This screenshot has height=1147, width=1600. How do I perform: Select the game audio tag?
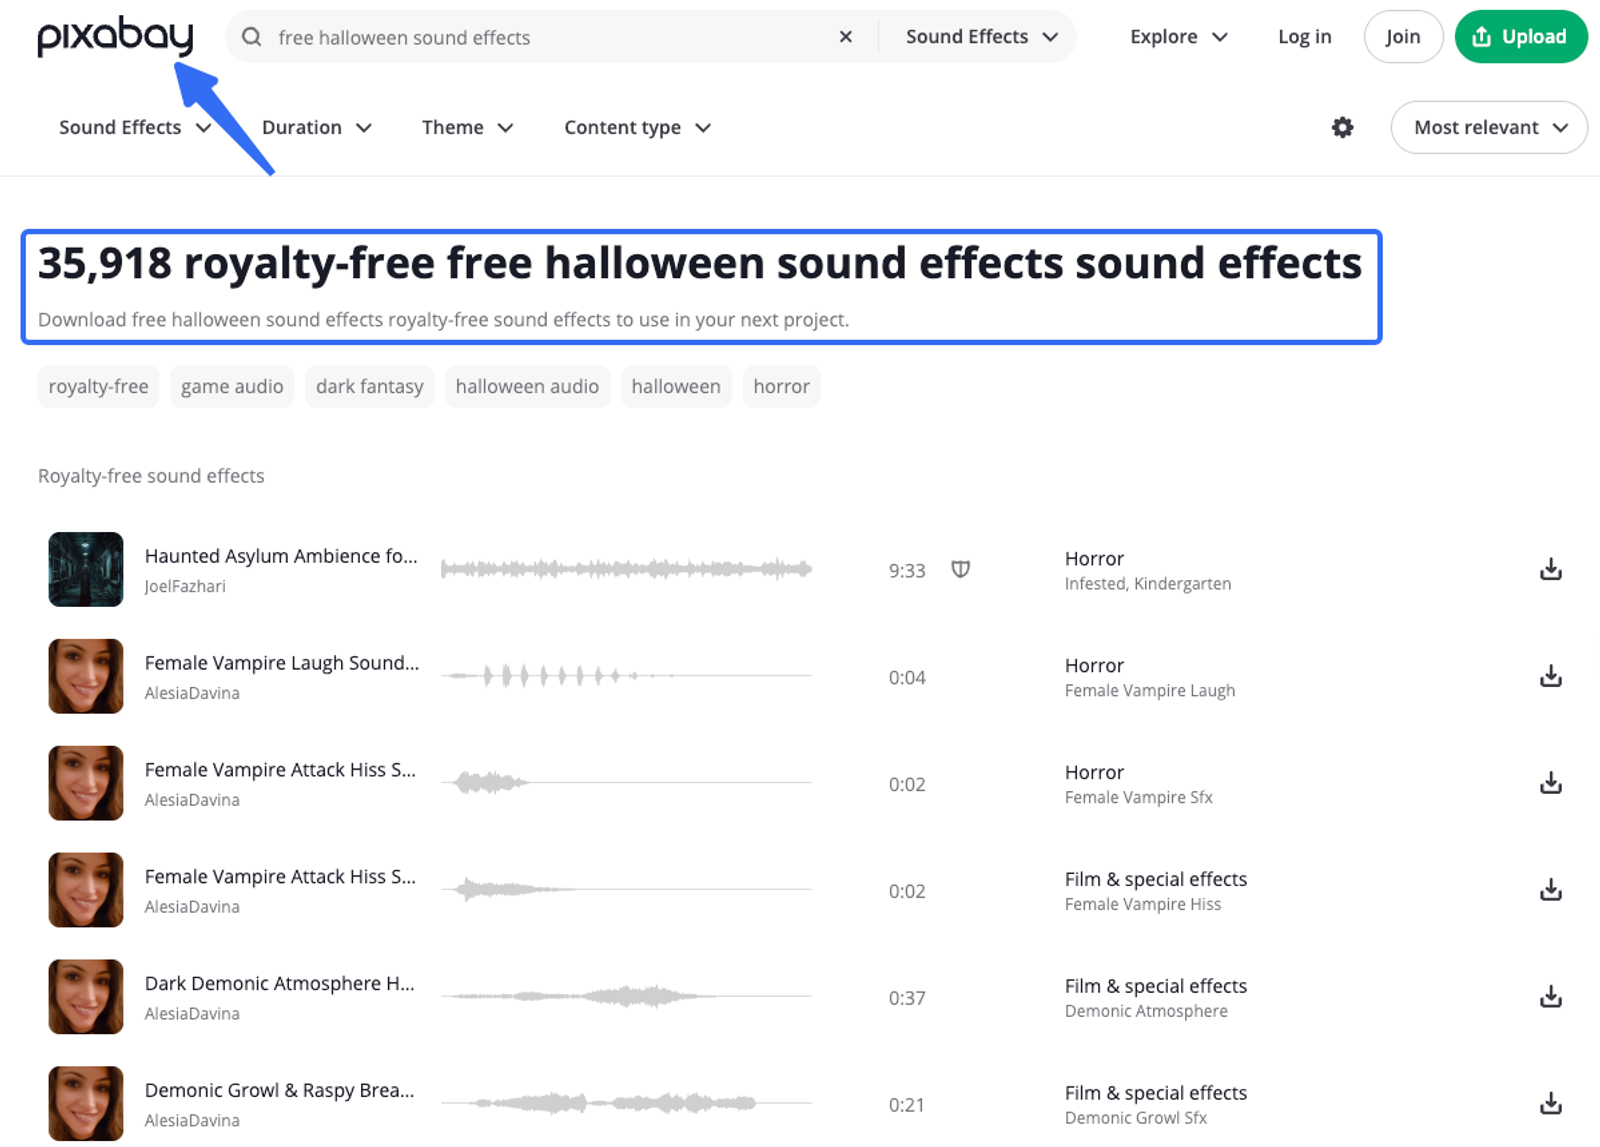232,386
